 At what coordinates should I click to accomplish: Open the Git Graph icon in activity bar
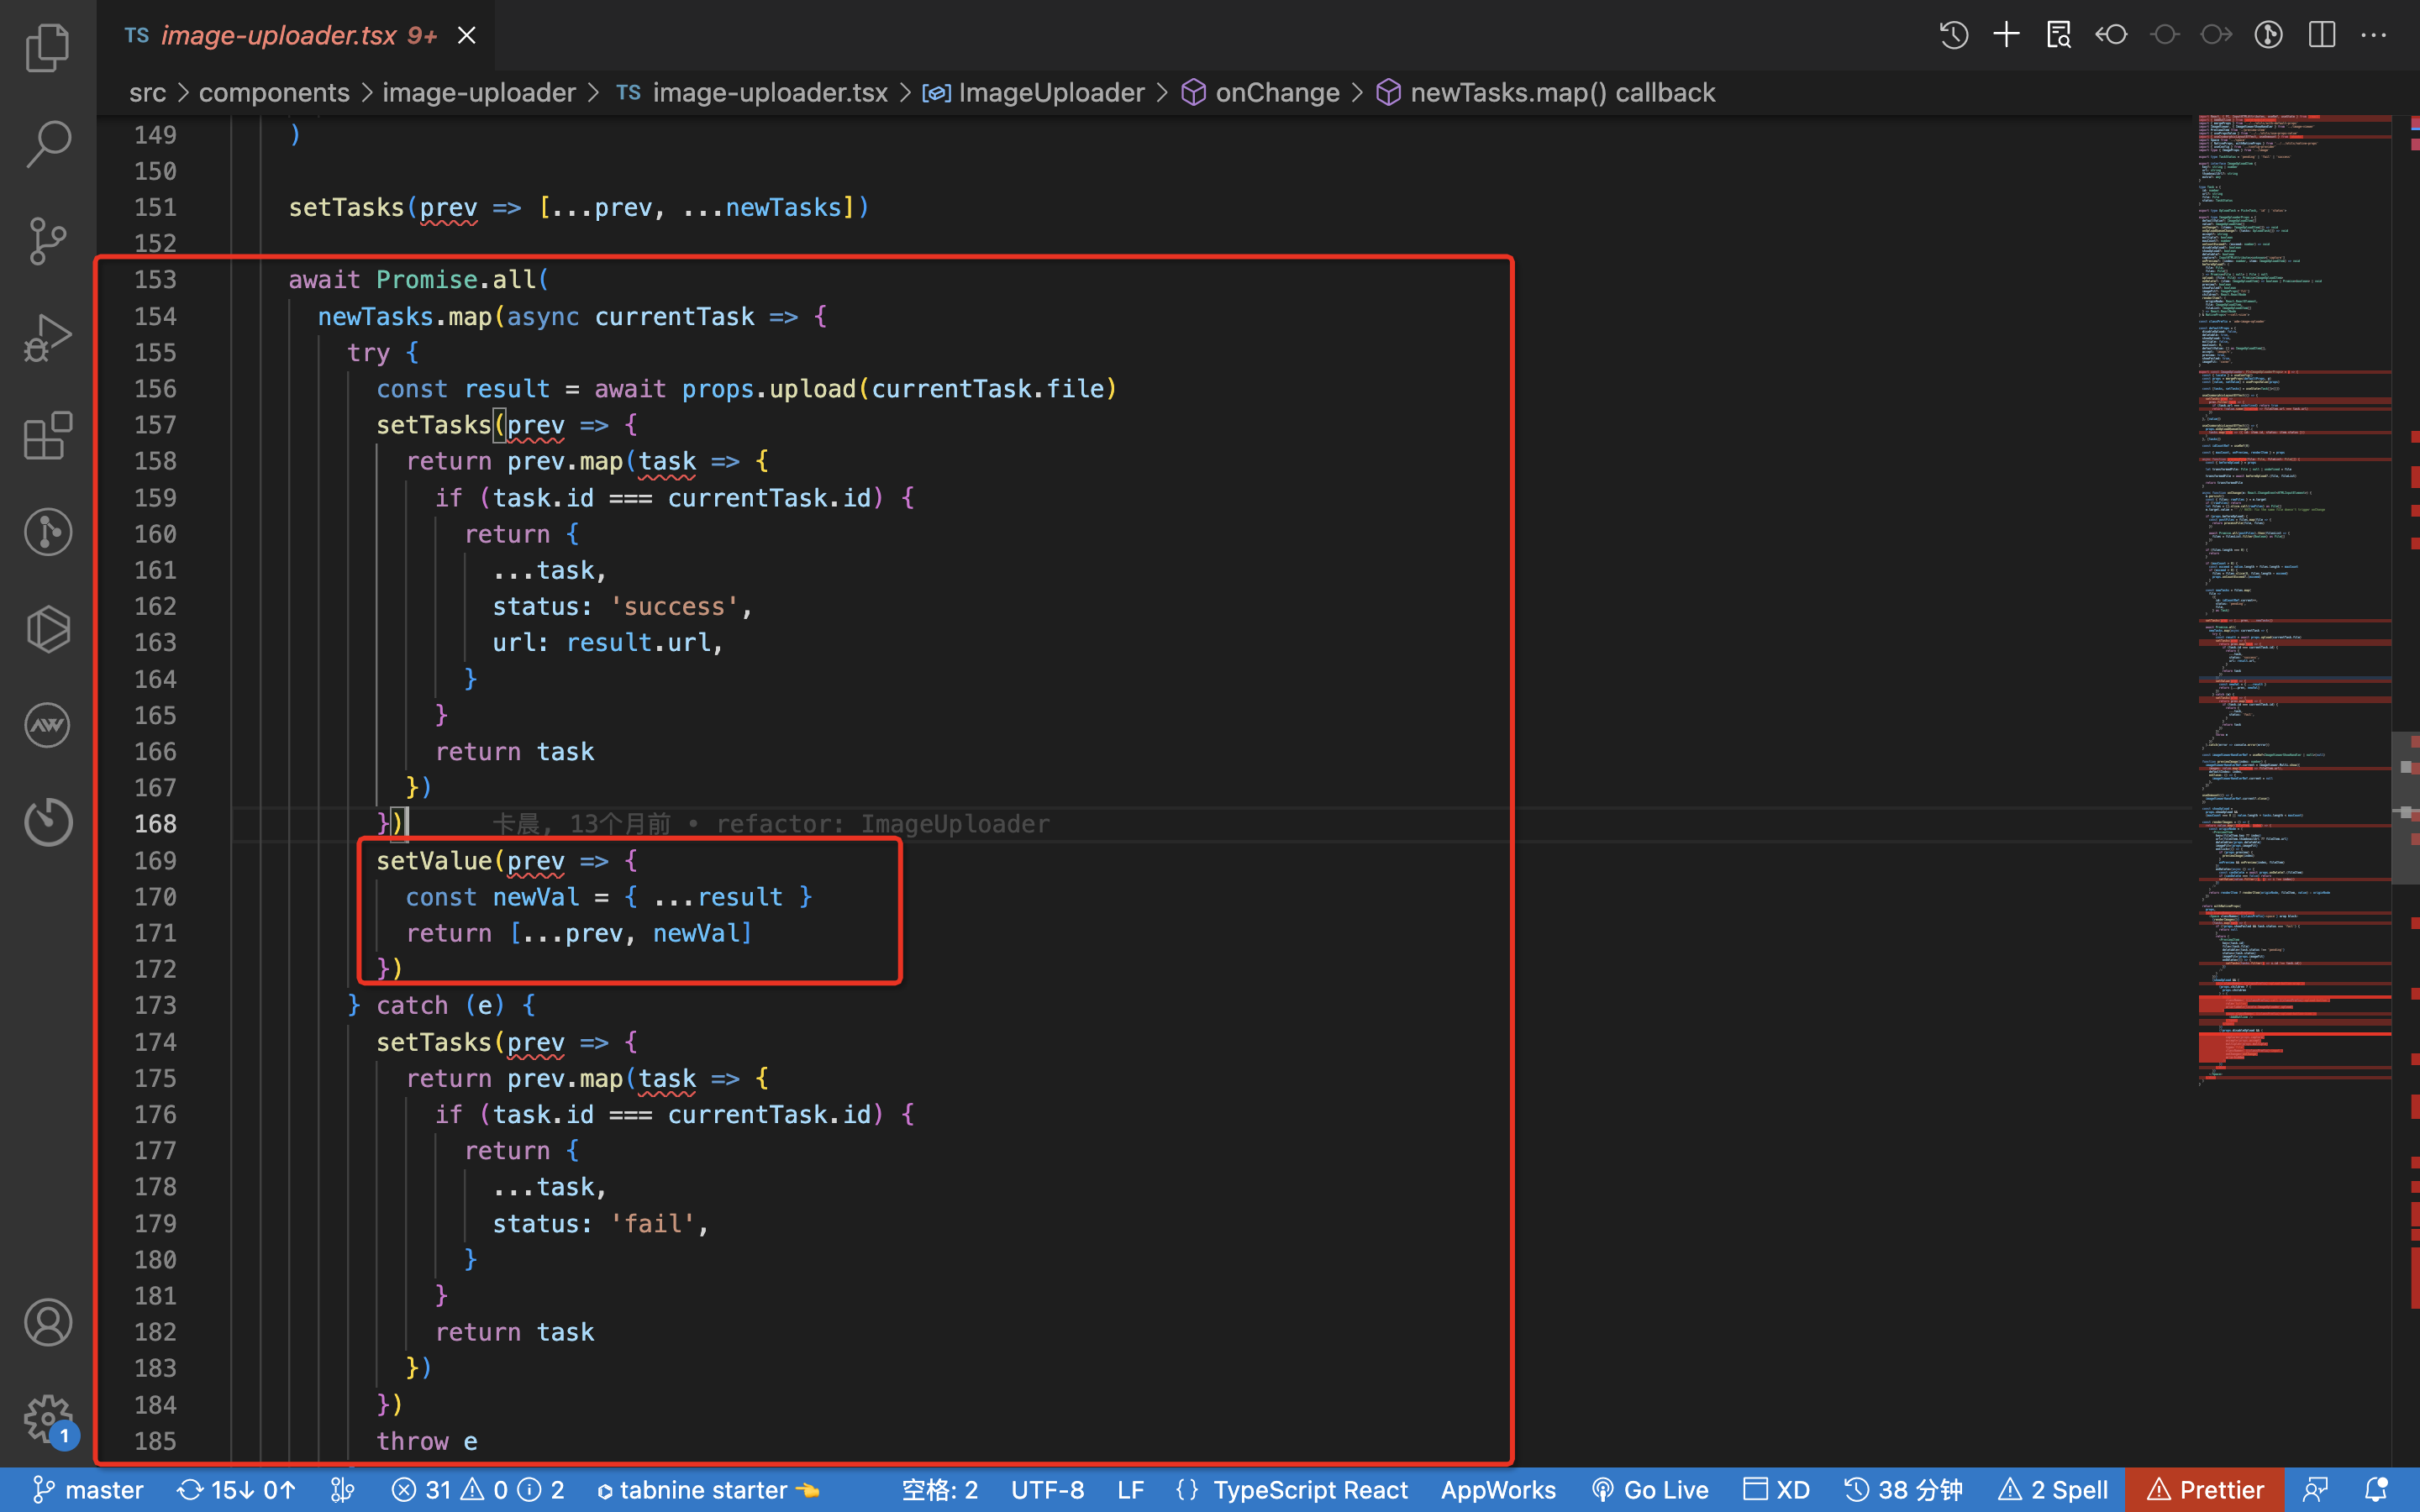[x=48, y=532]
